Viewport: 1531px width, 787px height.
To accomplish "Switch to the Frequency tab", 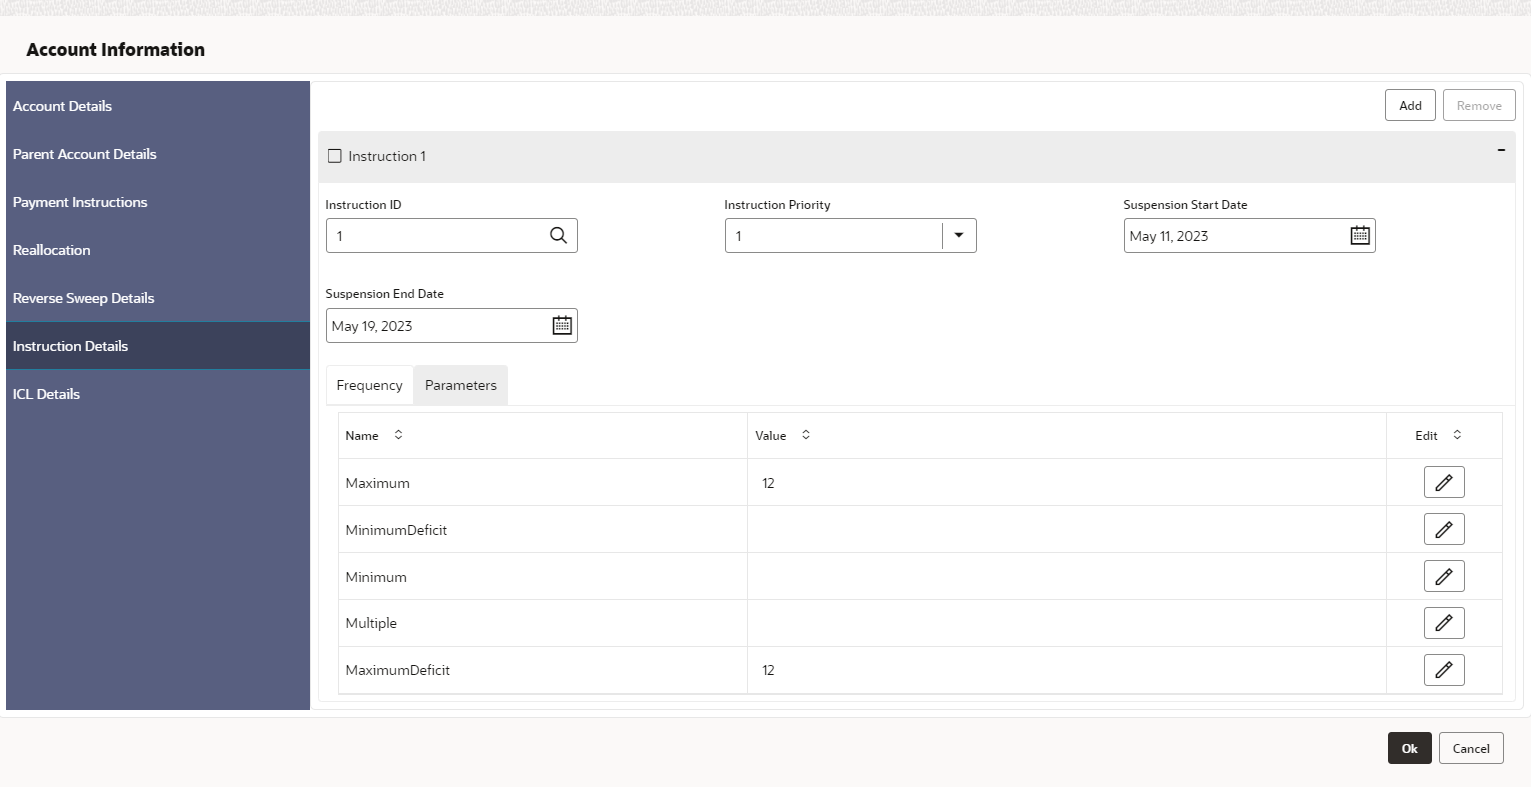I will (369, 385).
